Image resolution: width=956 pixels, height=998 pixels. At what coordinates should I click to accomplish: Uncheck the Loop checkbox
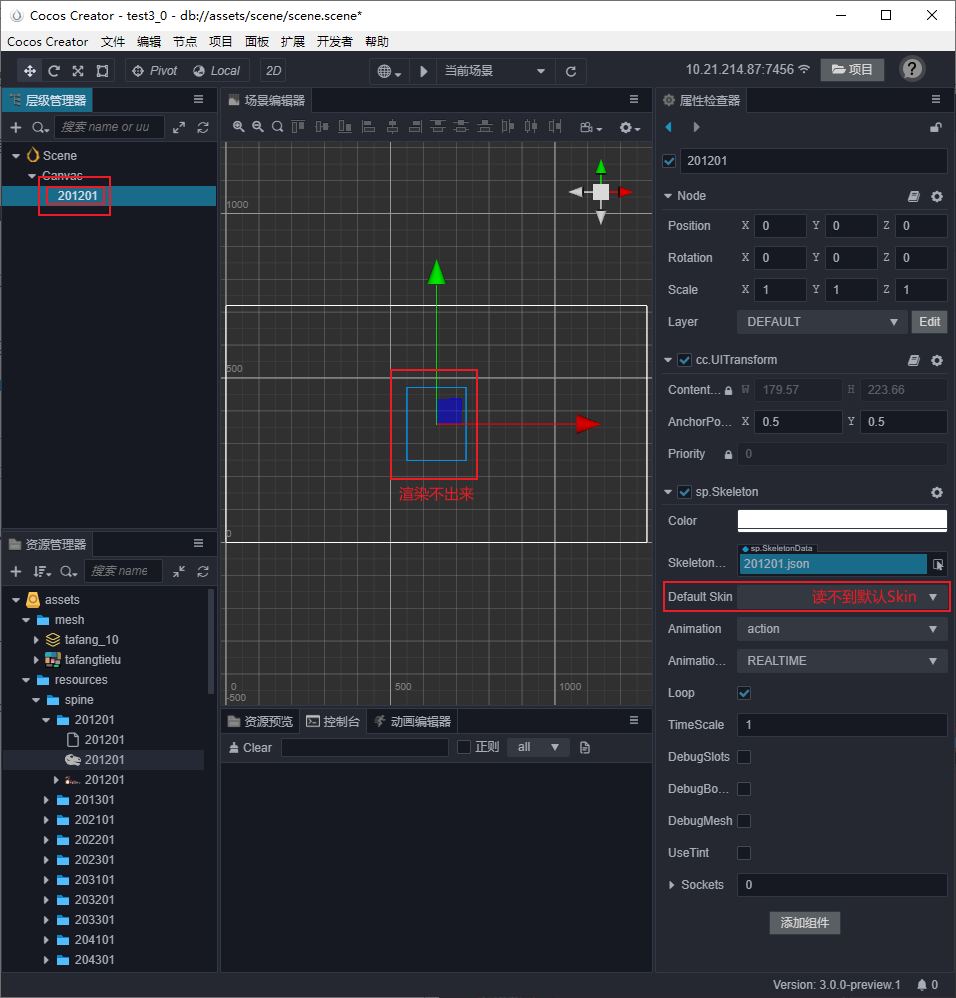click(744, 693)
